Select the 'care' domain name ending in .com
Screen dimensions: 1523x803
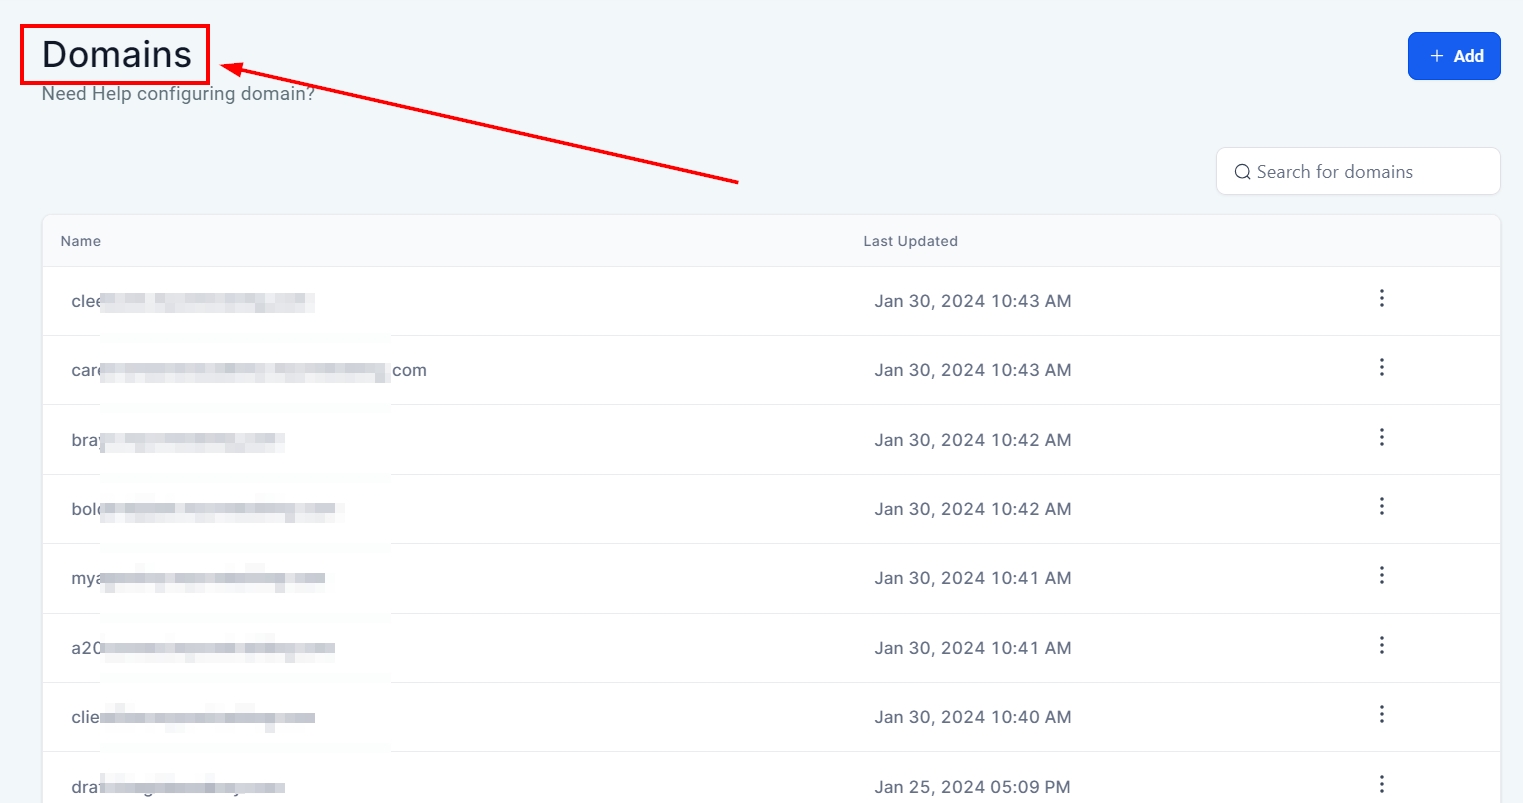pos(249,370)
